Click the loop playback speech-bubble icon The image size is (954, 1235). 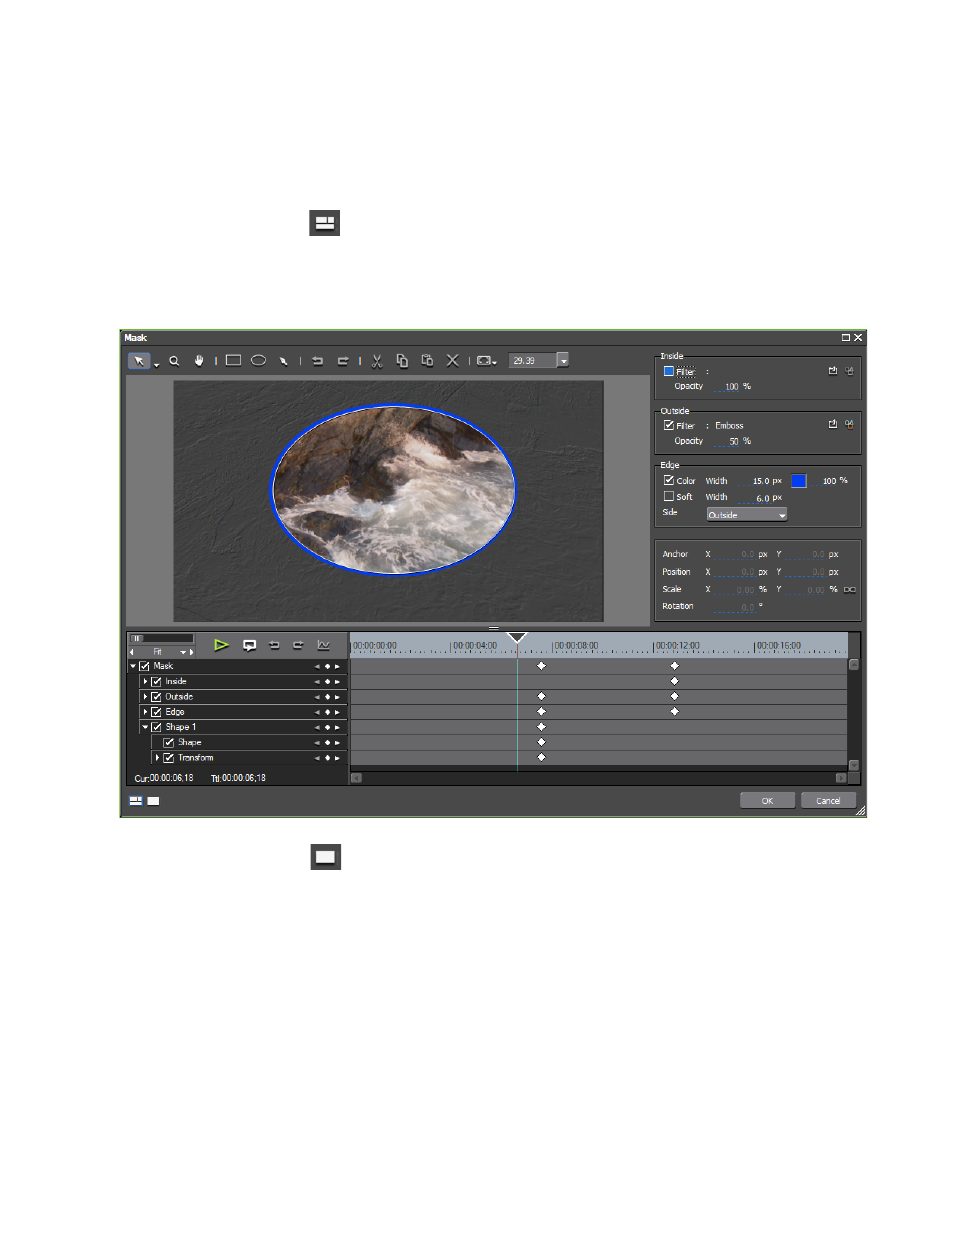[x=250, y=645]
